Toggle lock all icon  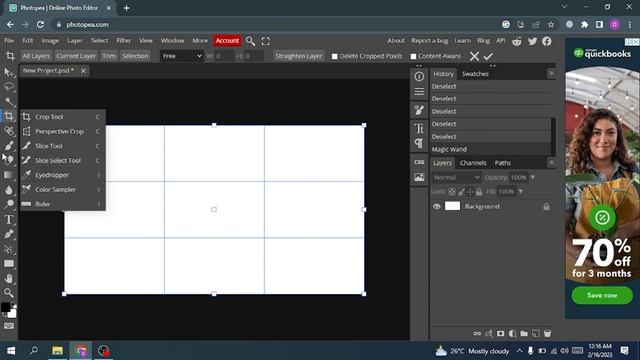[x=479, y=191]
